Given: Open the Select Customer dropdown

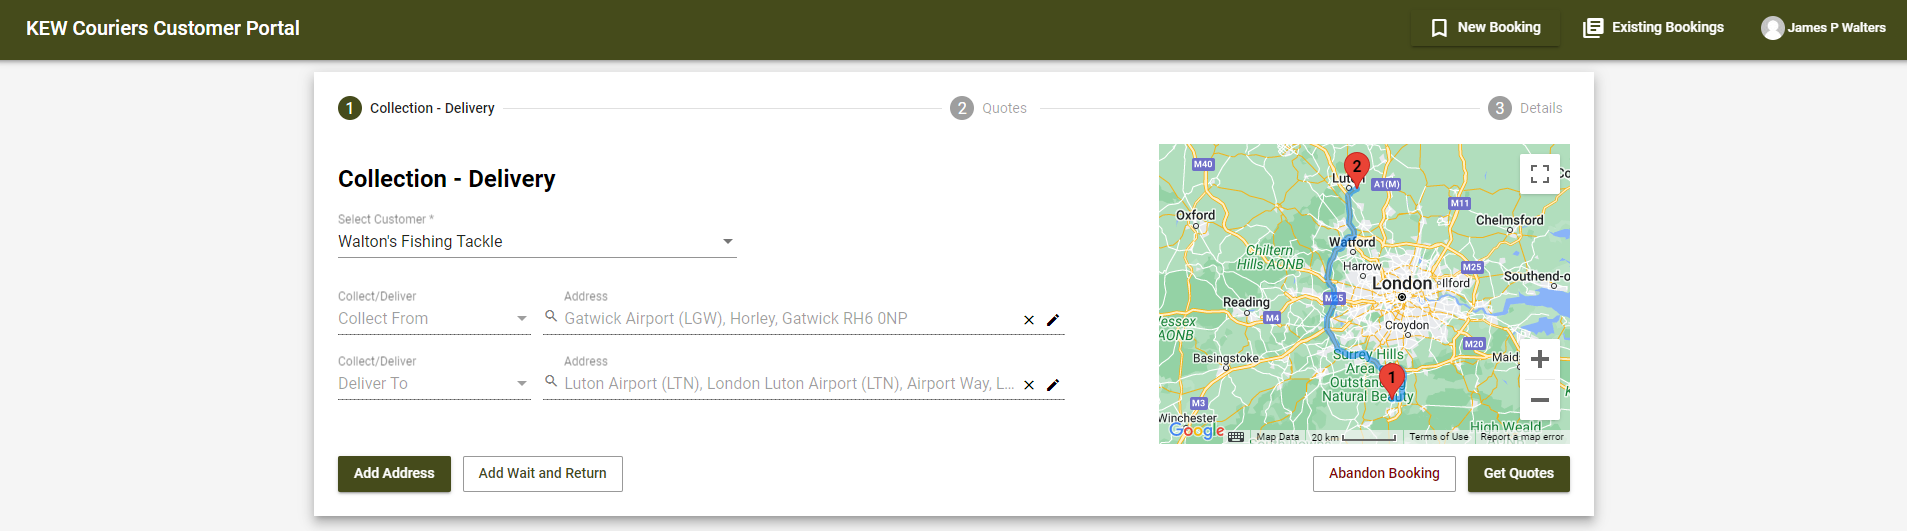Looking at the screenshot, I should click(537, 241).
